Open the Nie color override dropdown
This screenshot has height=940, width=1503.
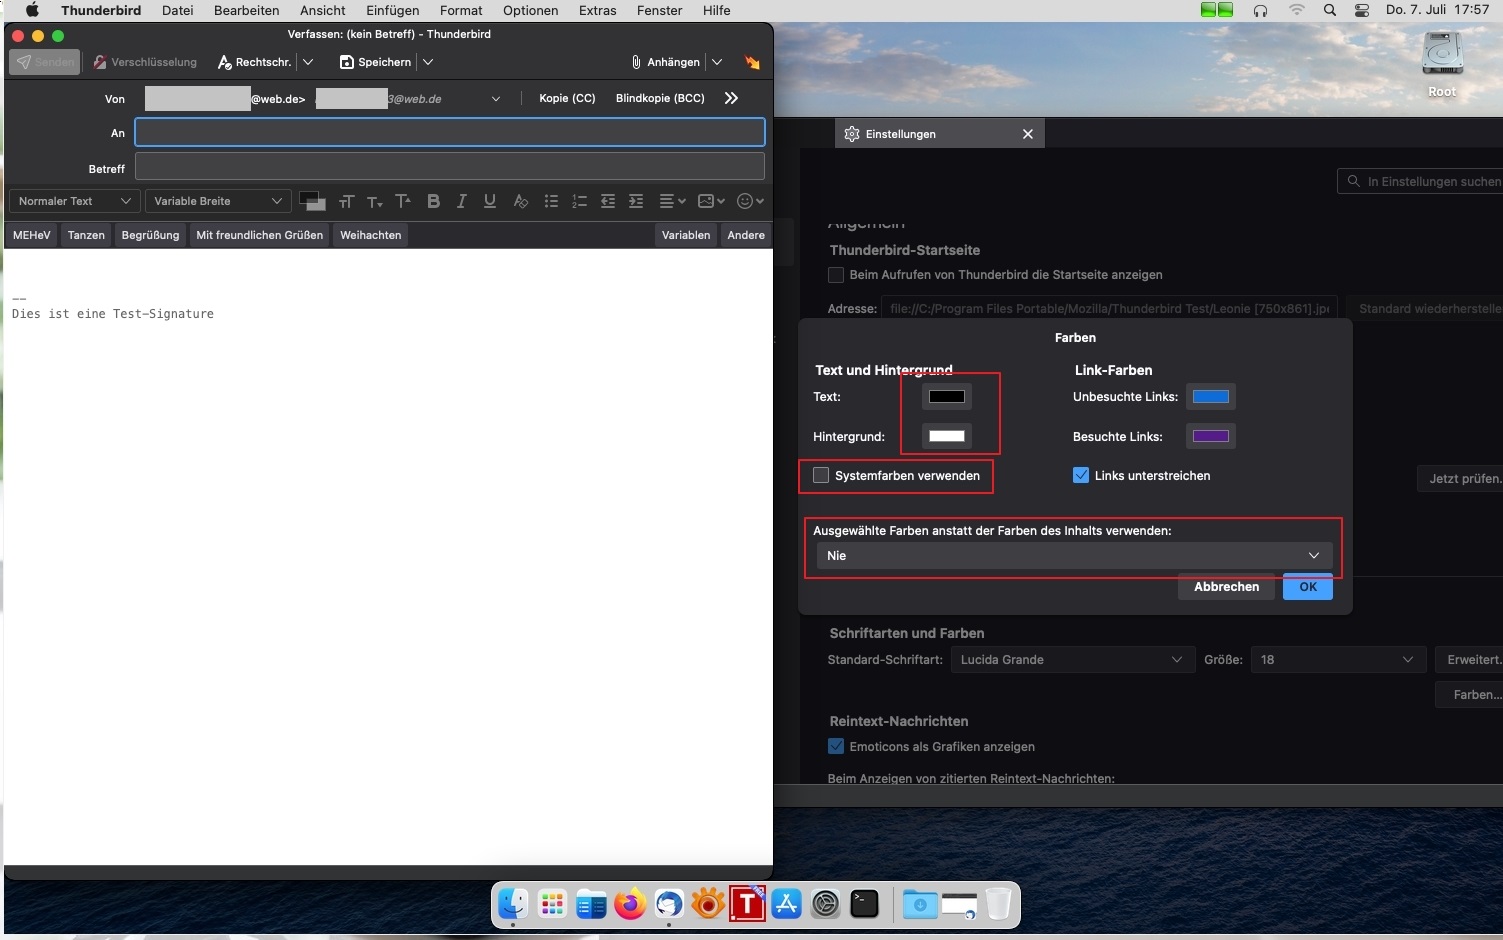(x=1074, y=555)
